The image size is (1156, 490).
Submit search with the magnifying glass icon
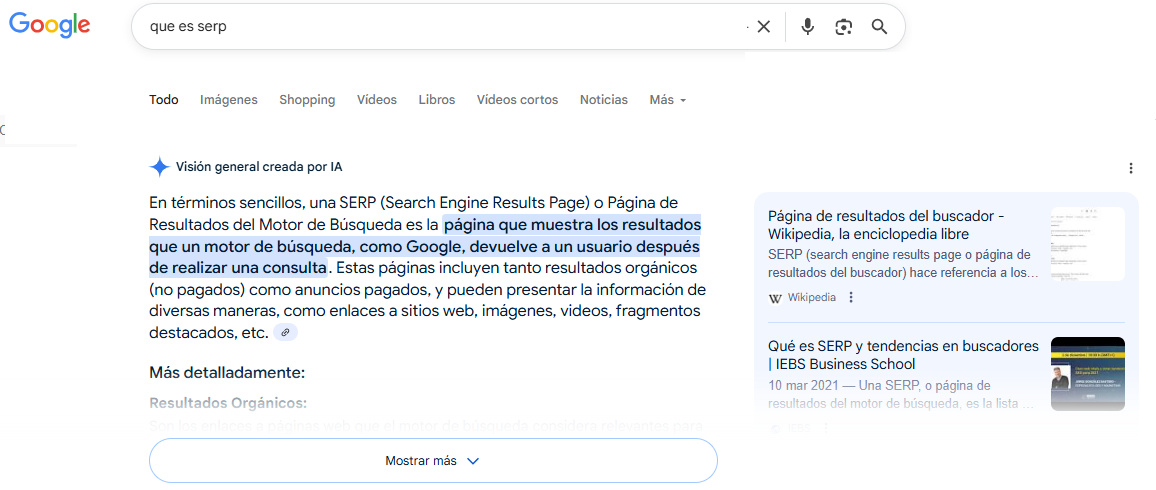[879, 27]
